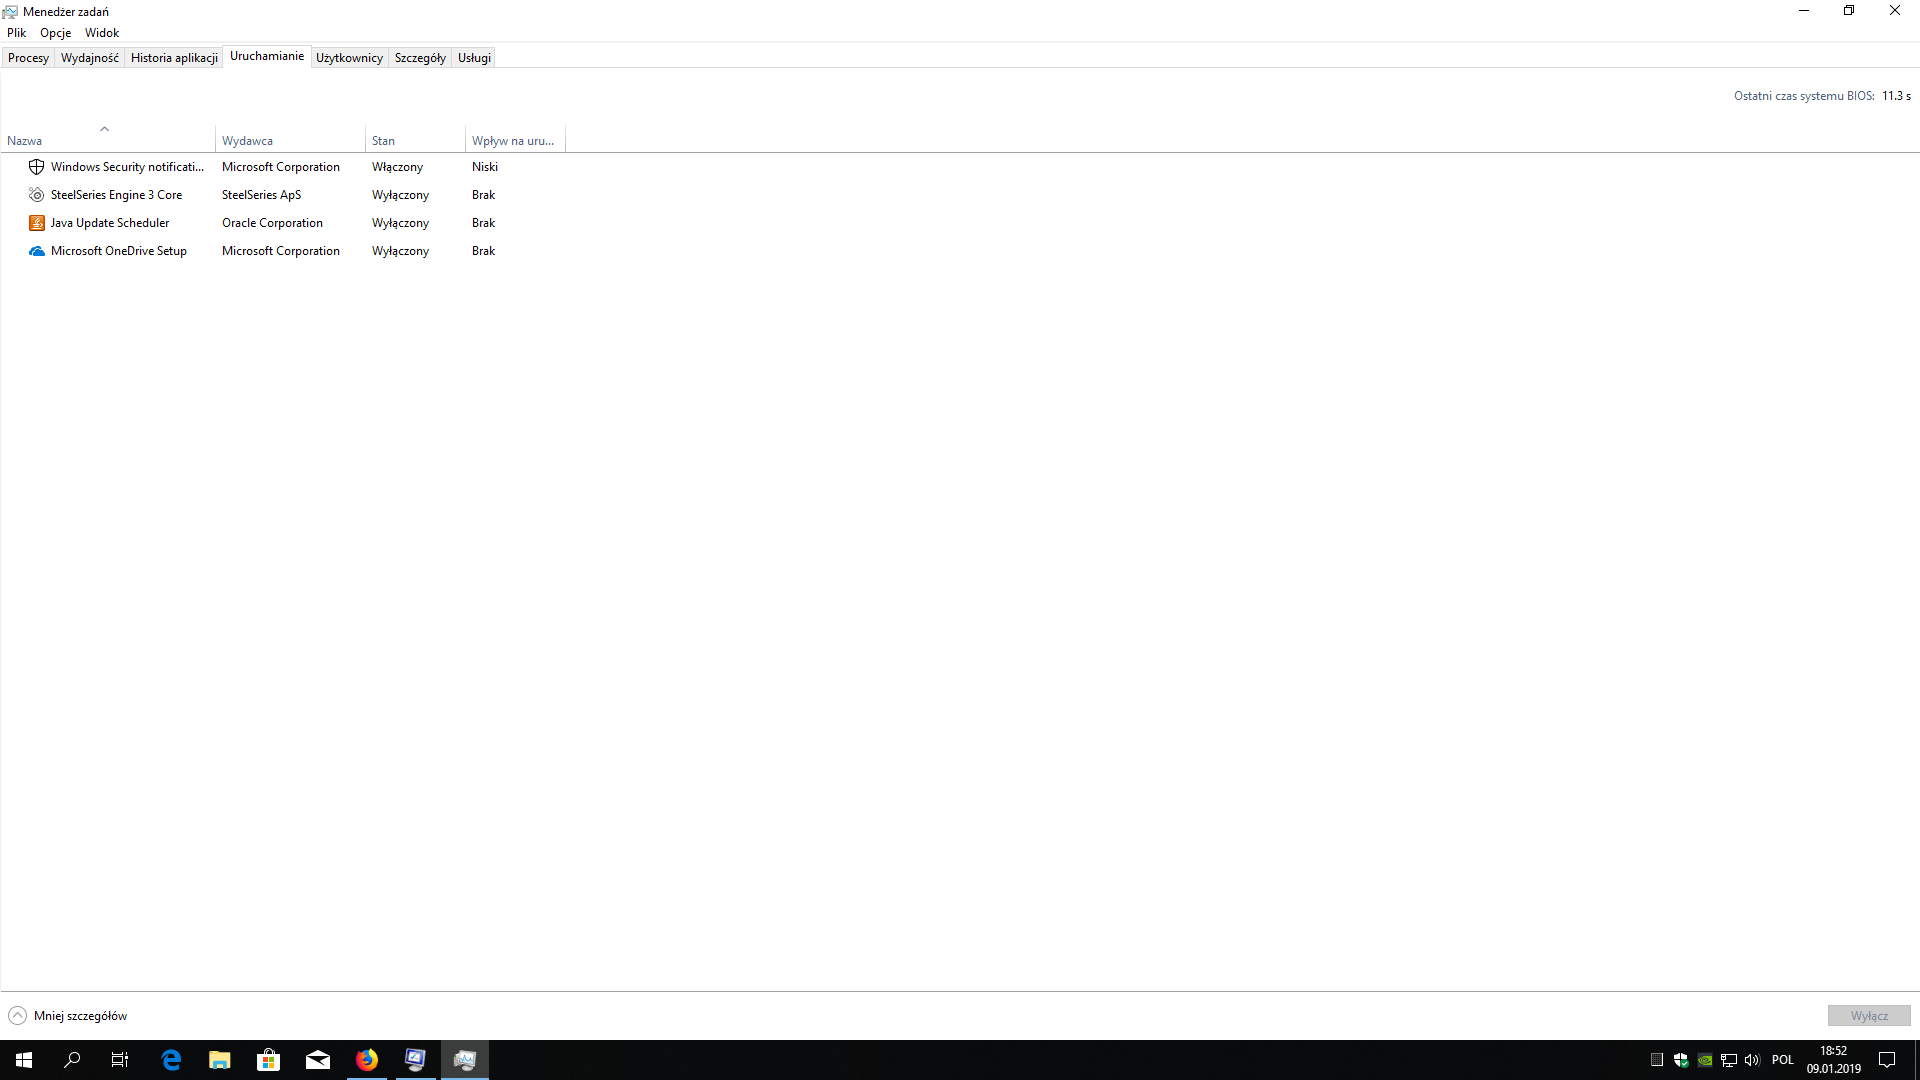Click Brak impact in OneDrive row
Screen dimensions: 1920x1080
point(483,251)
